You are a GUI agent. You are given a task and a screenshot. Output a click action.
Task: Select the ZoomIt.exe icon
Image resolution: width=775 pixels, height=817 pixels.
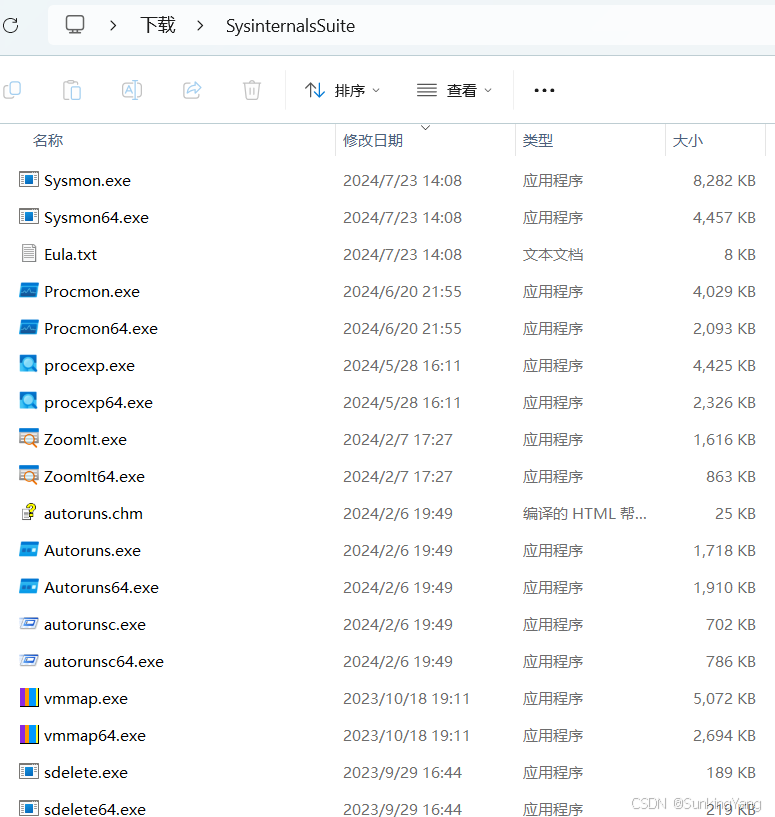29,438
